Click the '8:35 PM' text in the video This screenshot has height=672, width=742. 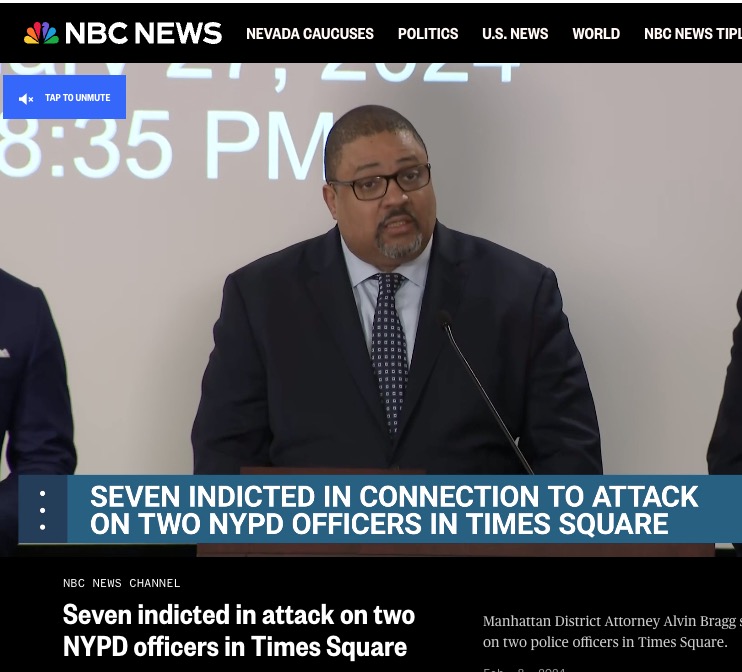pyautogui.click(x=166, y=145)
